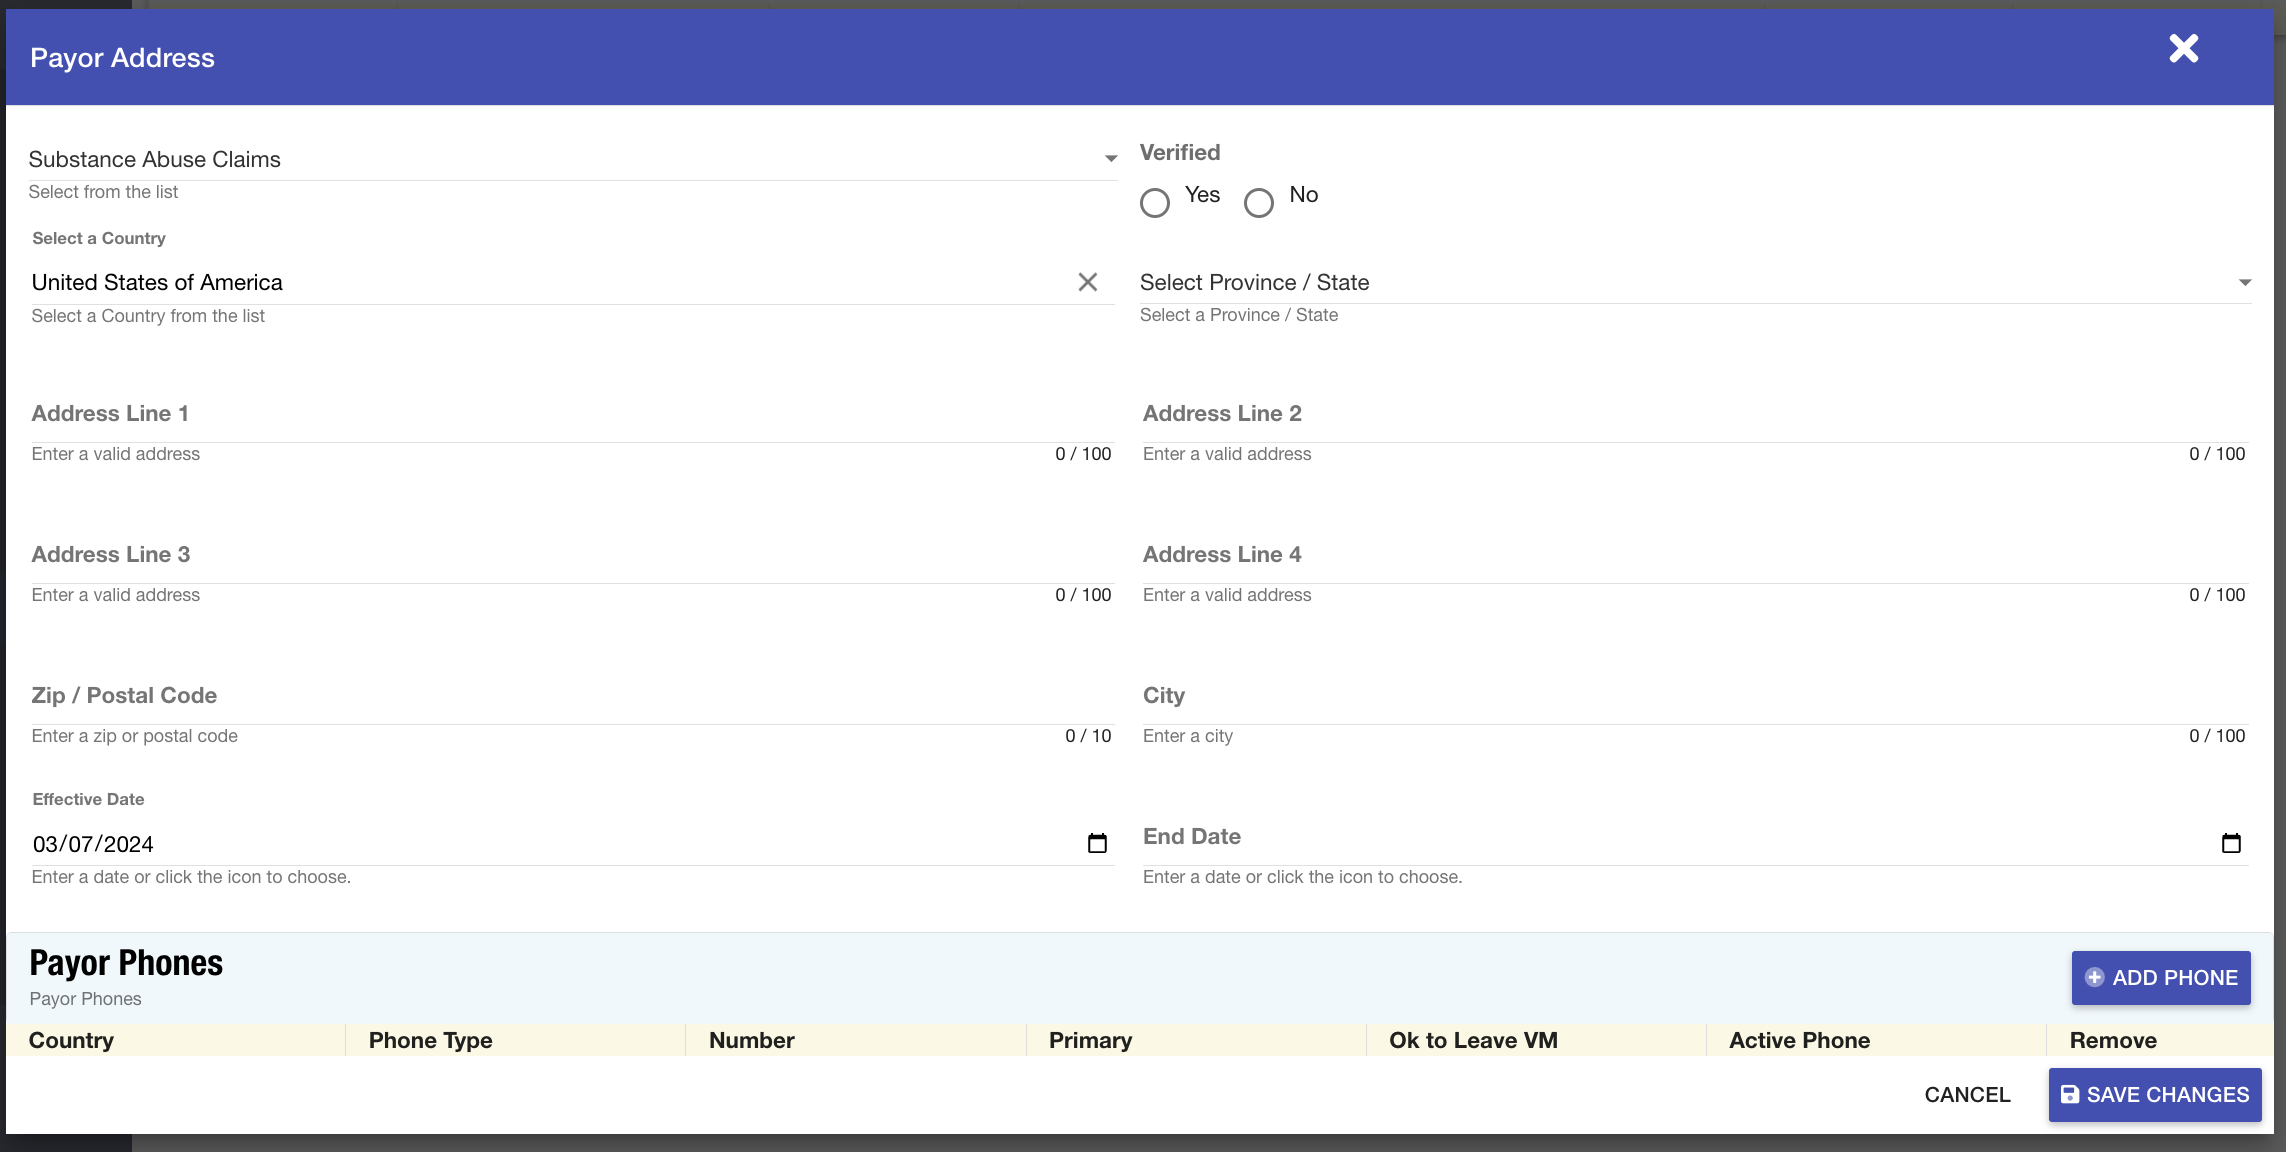Expand Select Province / State dropdown

coord(1694,283)
